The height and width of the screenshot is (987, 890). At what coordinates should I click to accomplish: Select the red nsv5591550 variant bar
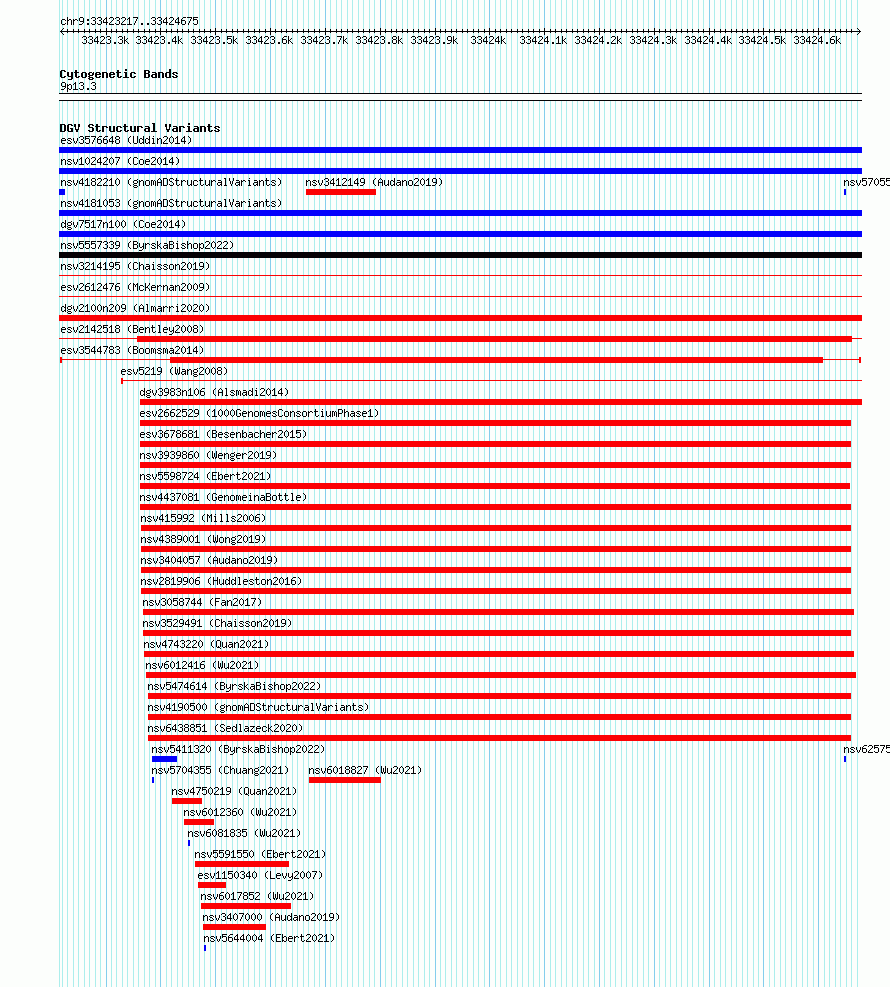pyautogui.click(x=242, y=864)
